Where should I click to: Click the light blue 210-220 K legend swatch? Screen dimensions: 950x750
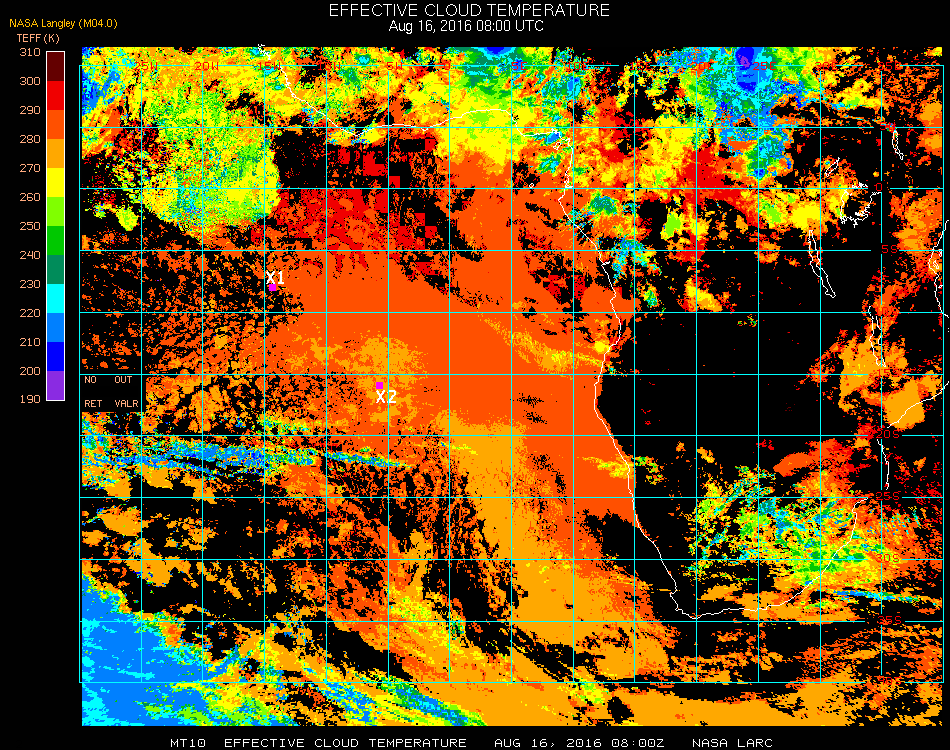[55, 328]
